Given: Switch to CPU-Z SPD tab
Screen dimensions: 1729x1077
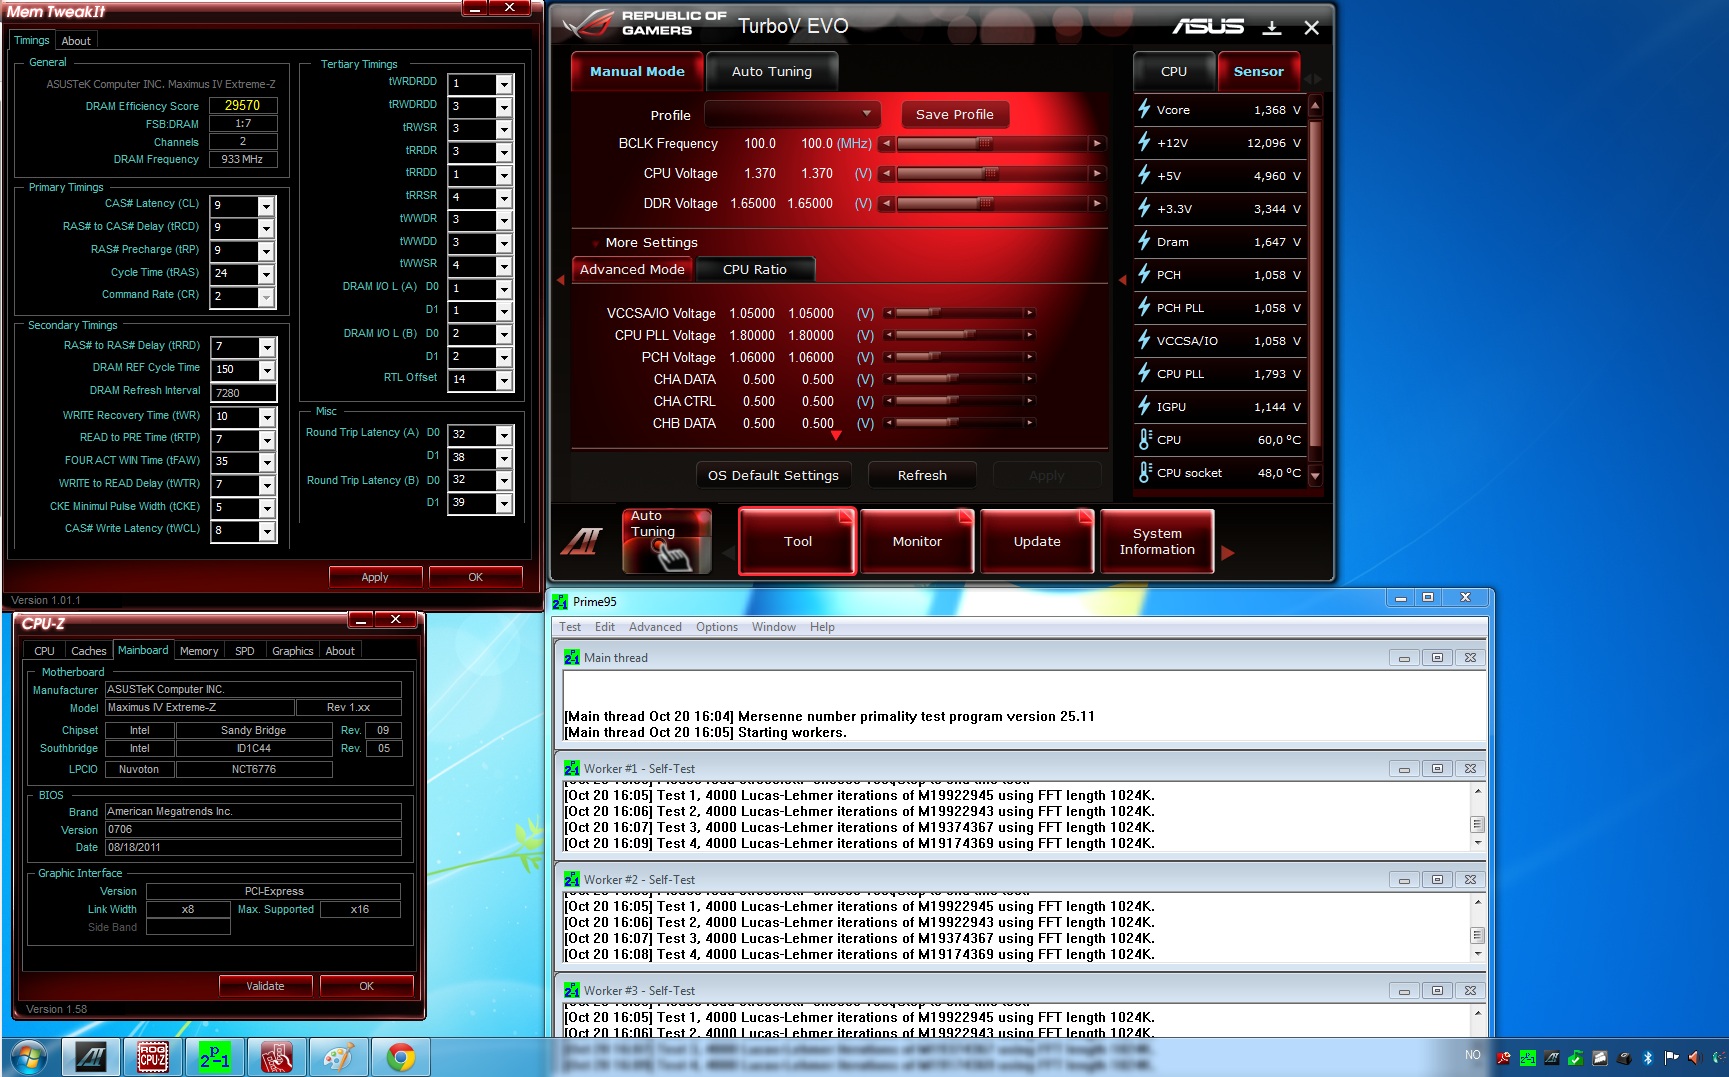Looking at the screenshot, I should point(245,651).
